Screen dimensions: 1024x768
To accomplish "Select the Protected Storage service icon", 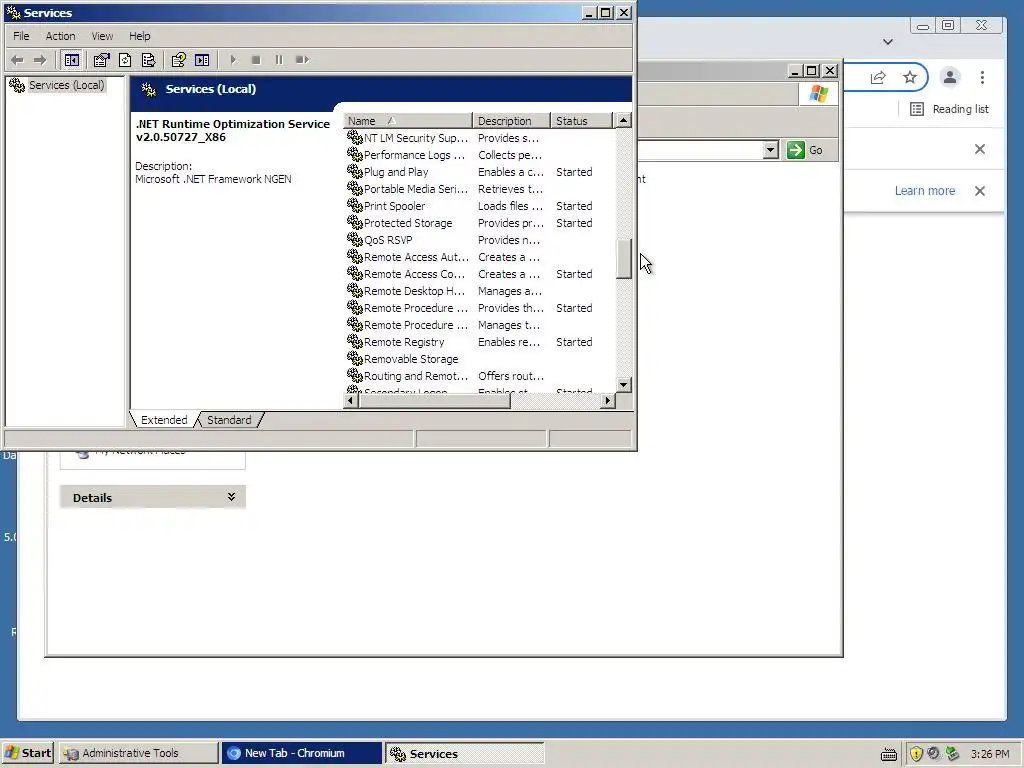I will tap(355, 222).
